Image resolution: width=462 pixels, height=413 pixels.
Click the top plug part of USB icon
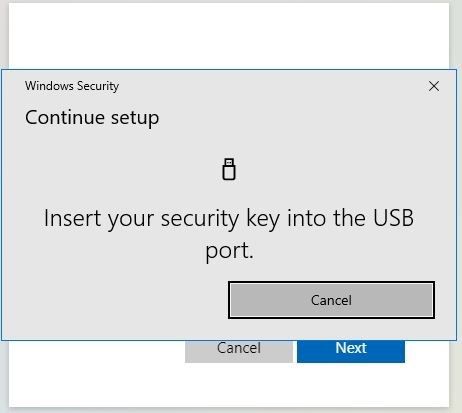[229, 162]
